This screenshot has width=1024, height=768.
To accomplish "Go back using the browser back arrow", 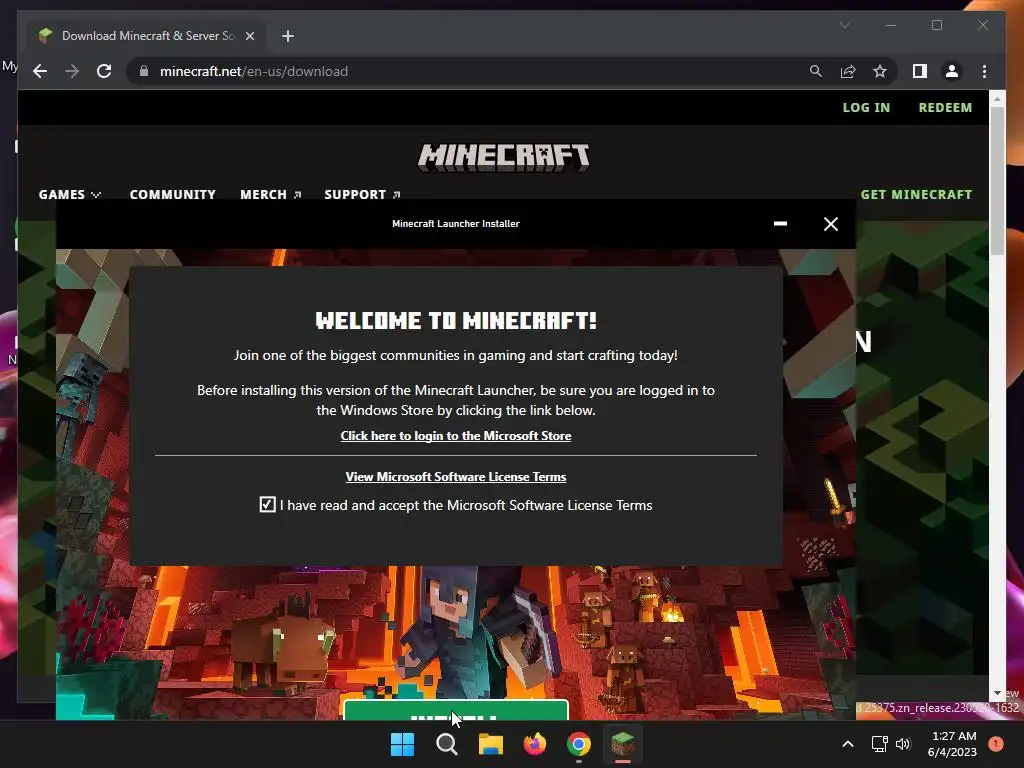I will [40, 71].
